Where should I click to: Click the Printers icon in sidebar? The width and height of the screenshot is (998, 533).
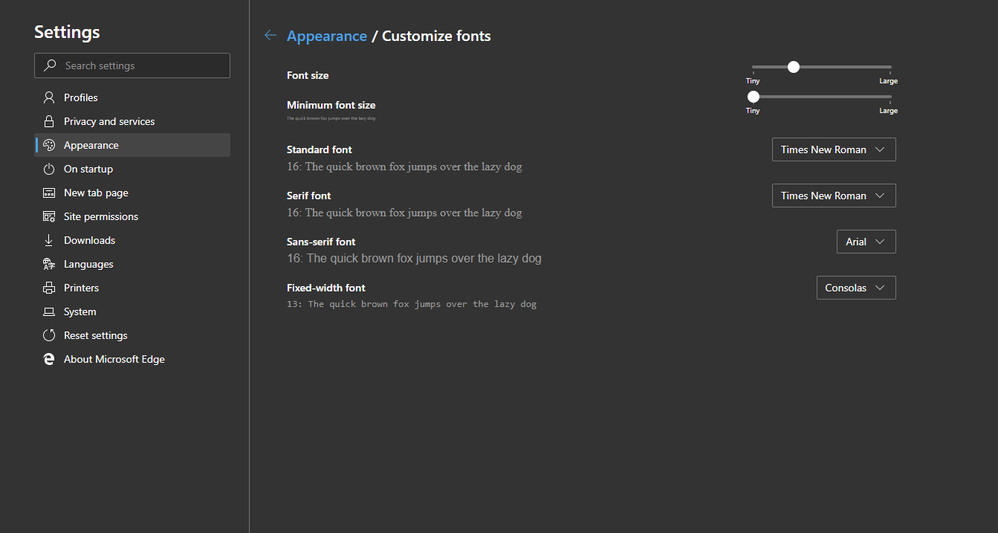point(48,288)
